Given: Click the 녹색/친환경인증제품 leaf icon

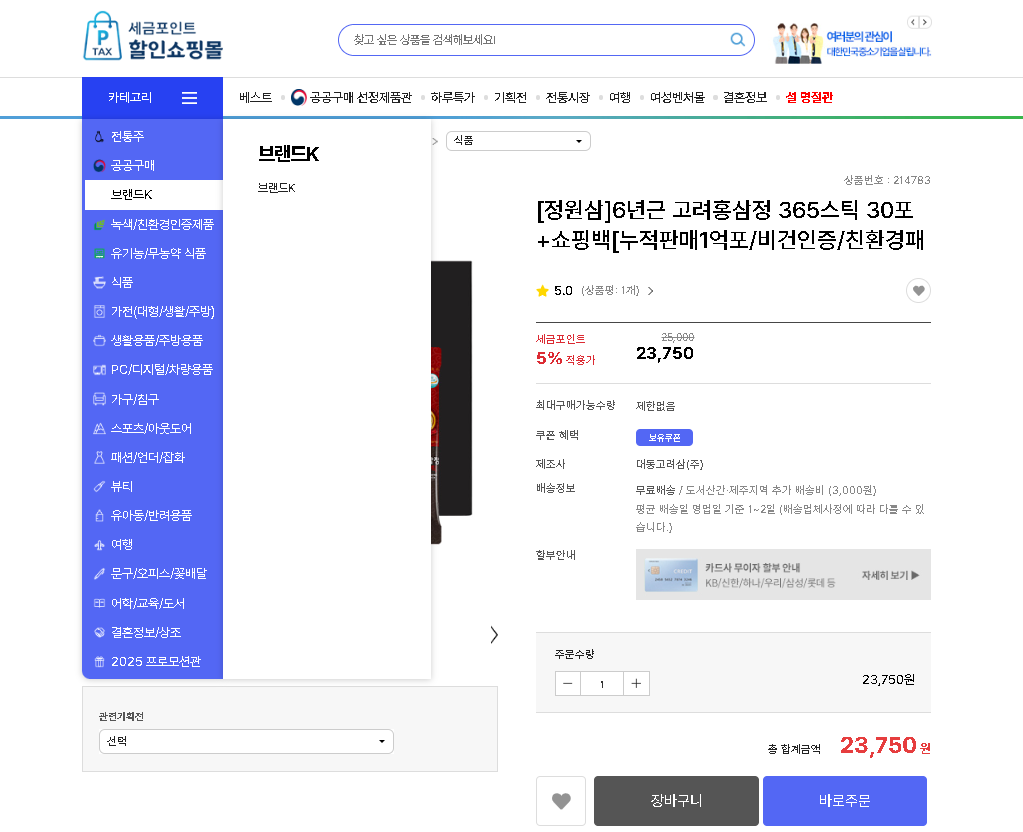Looking at the screenshot, I should (x=99, y=224).
